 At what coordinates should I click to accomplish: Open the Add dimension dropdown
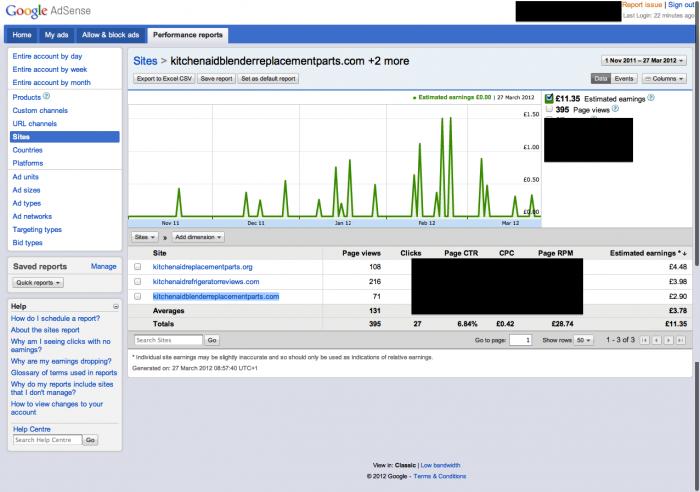point(198,237)
